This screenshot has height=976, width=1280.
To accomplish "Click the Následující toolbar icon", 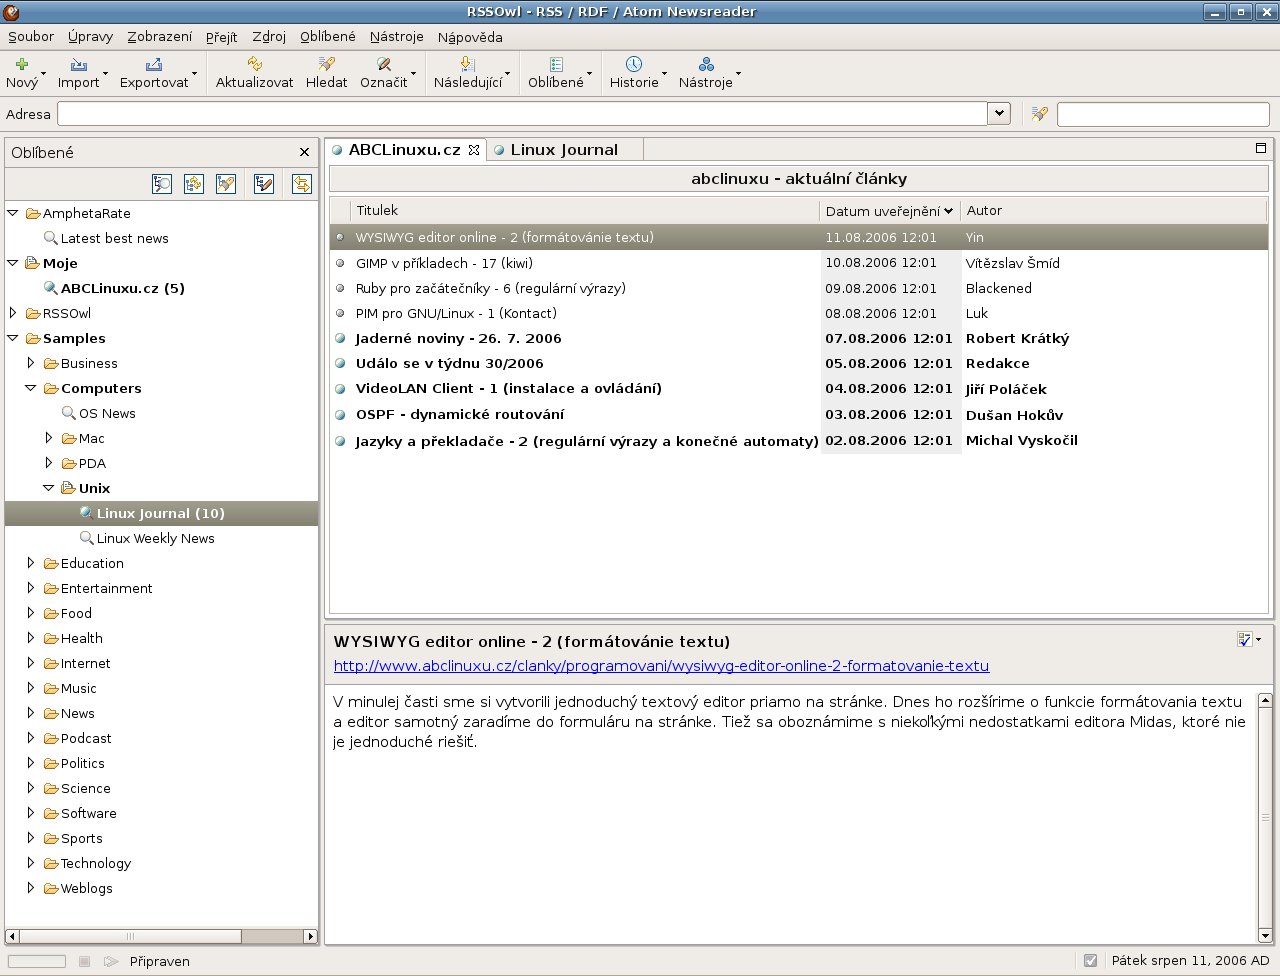I will pyautogui.click(x=467, y=64).
